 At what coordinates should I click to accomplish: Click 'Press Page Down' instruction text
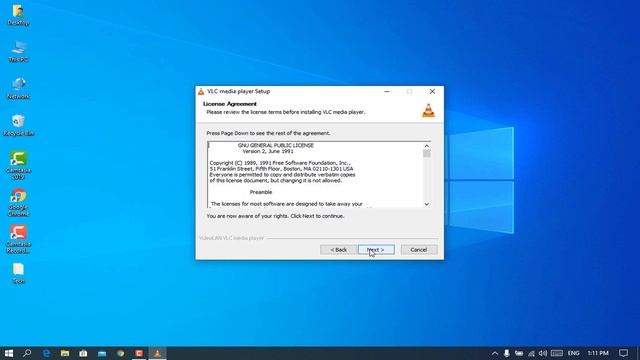(x=268, y=133)
